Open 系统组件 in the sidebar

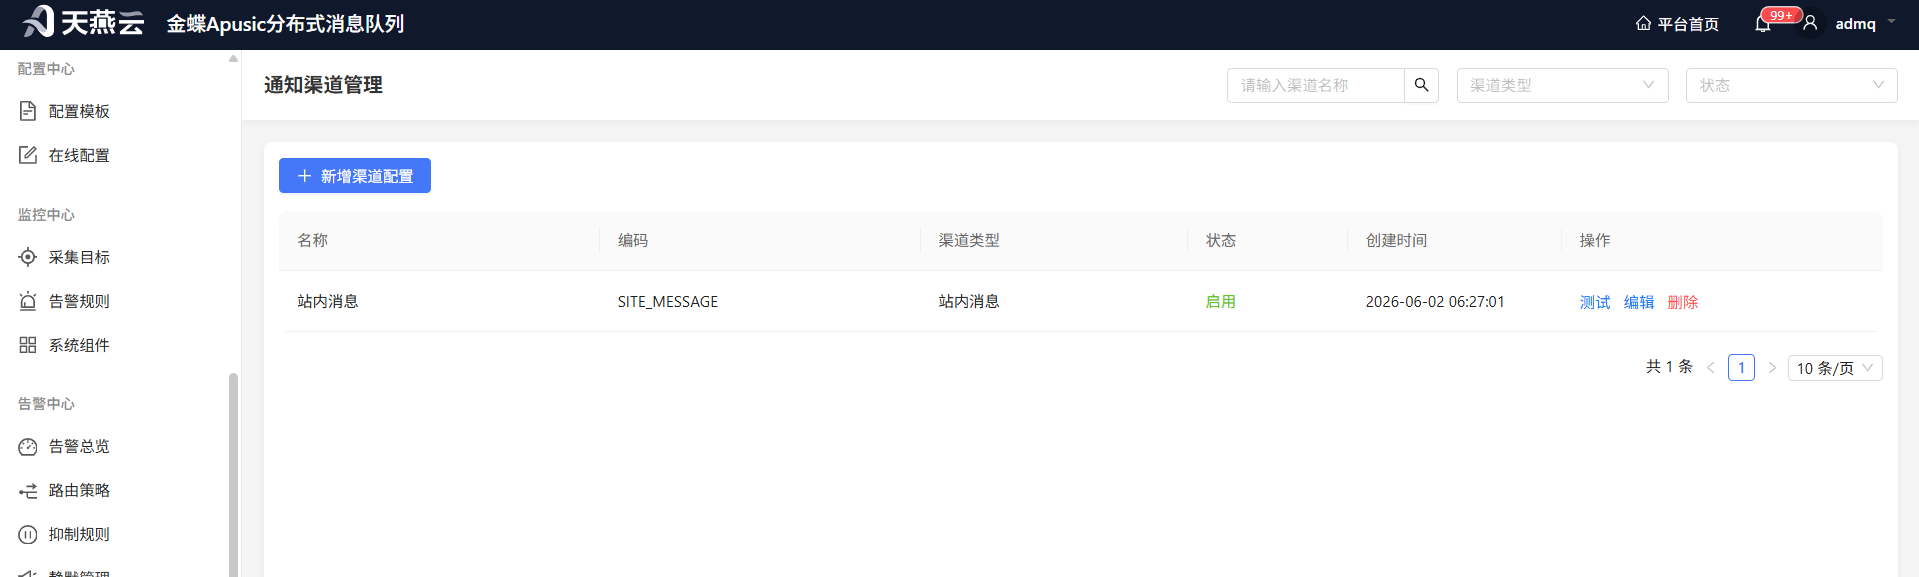pos(79,345)
